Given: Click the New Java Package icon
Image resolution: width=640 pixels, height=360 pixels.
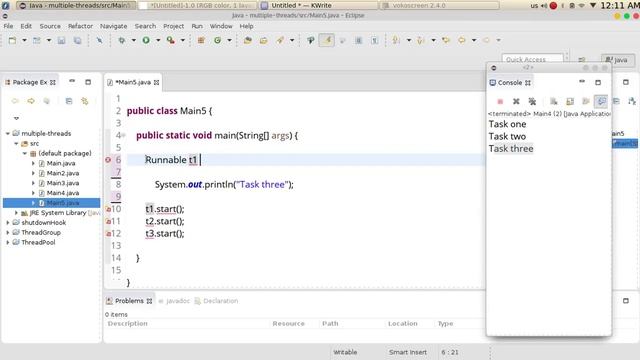Looking at the screenshot, I should coord(201,40).
